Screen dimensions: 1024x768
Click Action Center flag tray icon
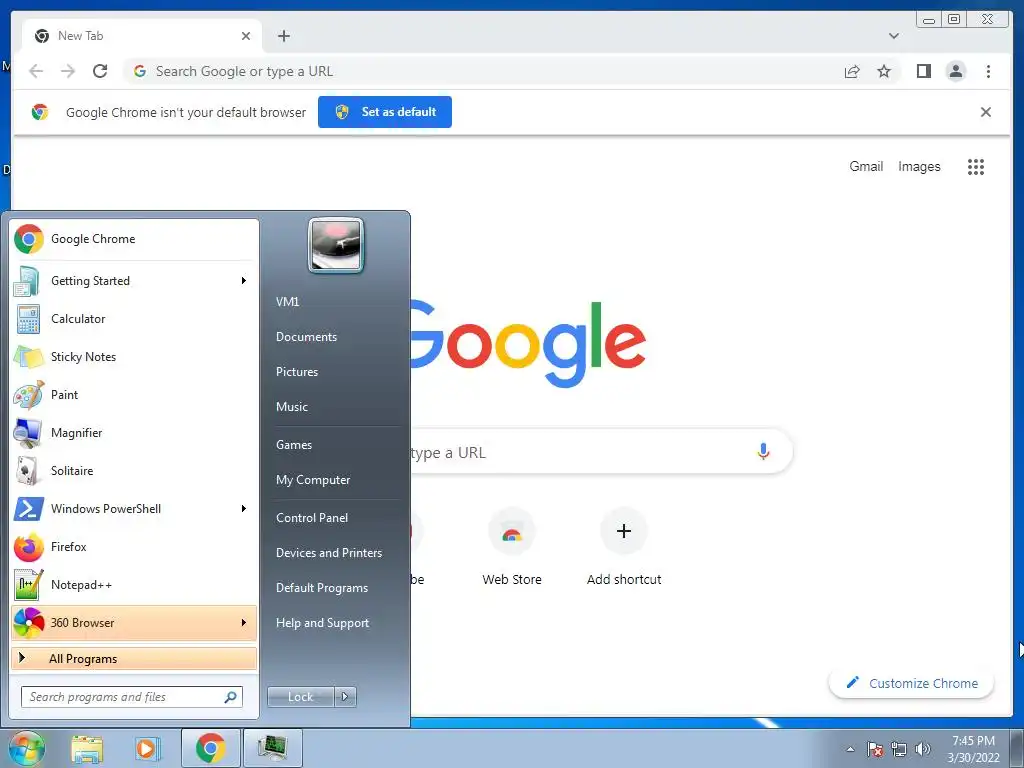875,749
